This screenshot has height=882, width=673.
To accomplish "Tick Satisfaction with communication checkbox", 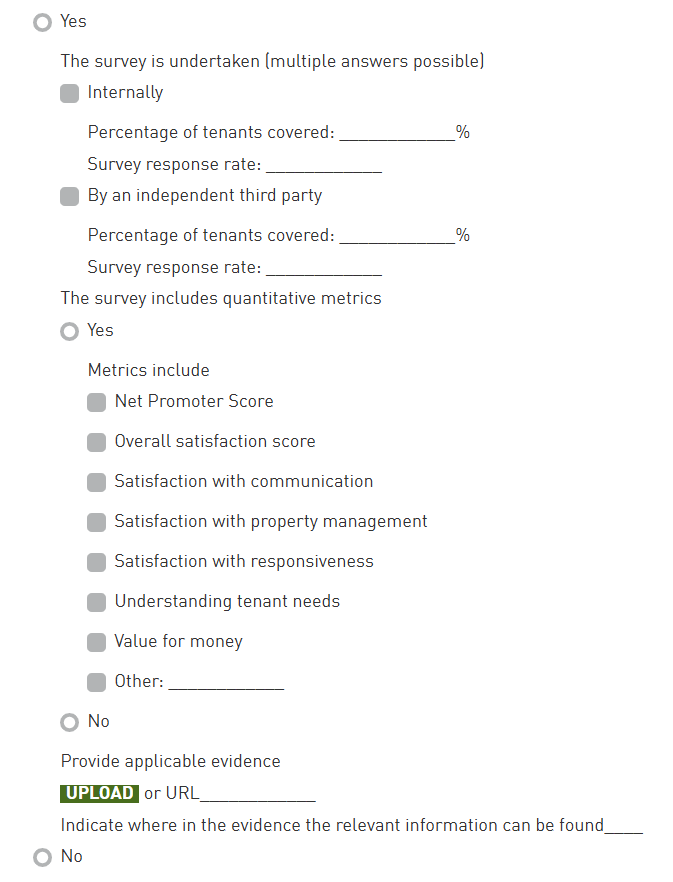I will point(96,482).
